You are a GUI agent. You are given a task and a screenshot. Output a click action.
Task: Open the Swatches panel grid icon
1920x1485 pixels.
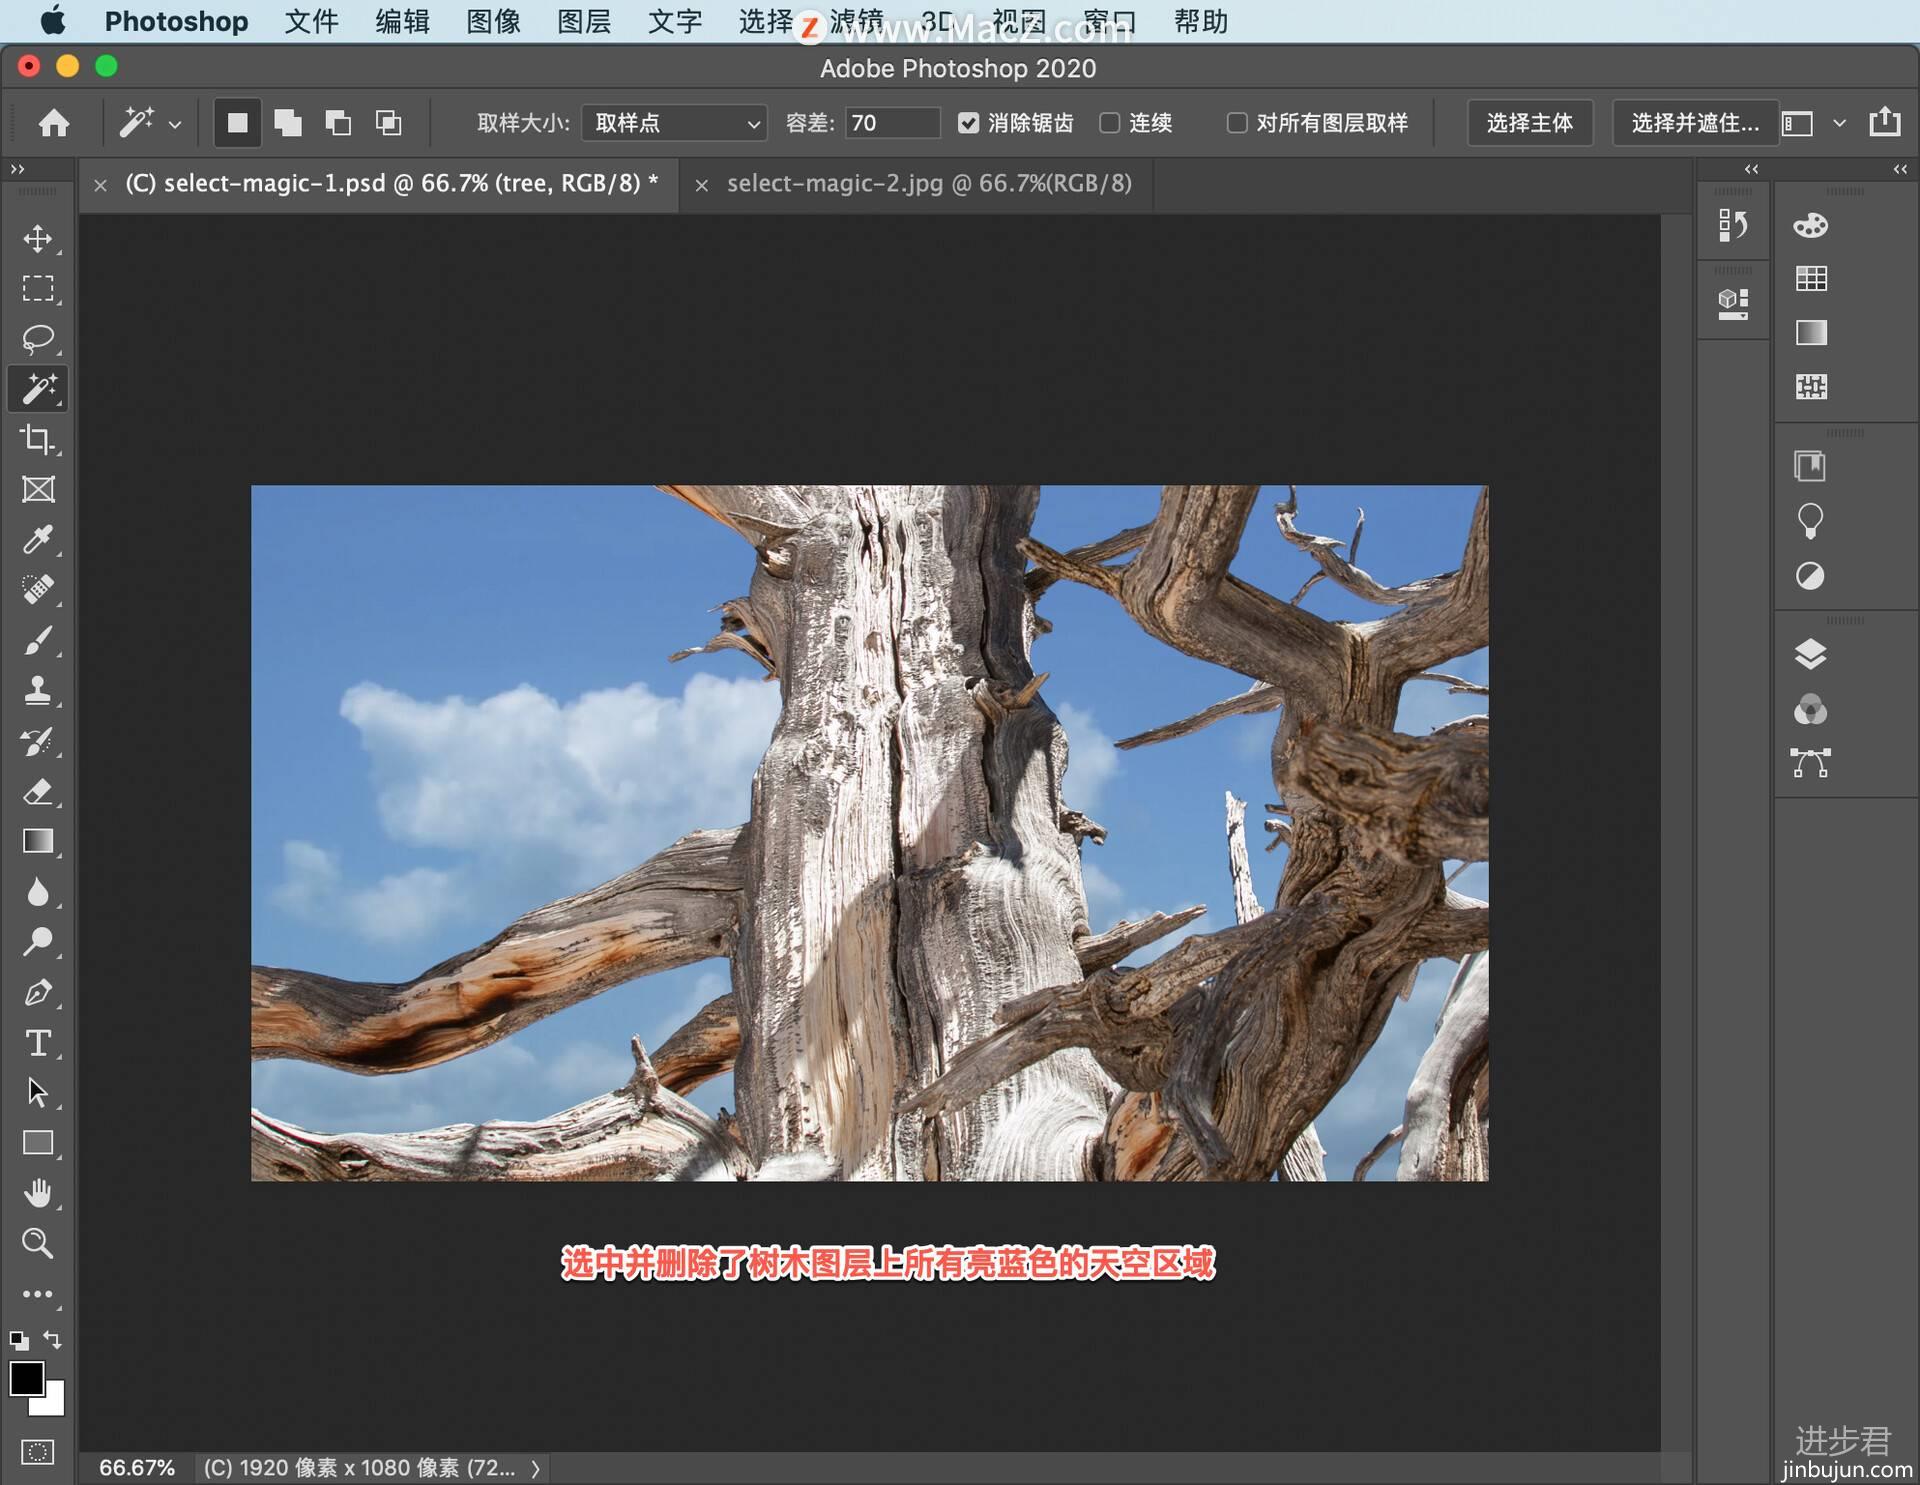tap(1811, 279)
